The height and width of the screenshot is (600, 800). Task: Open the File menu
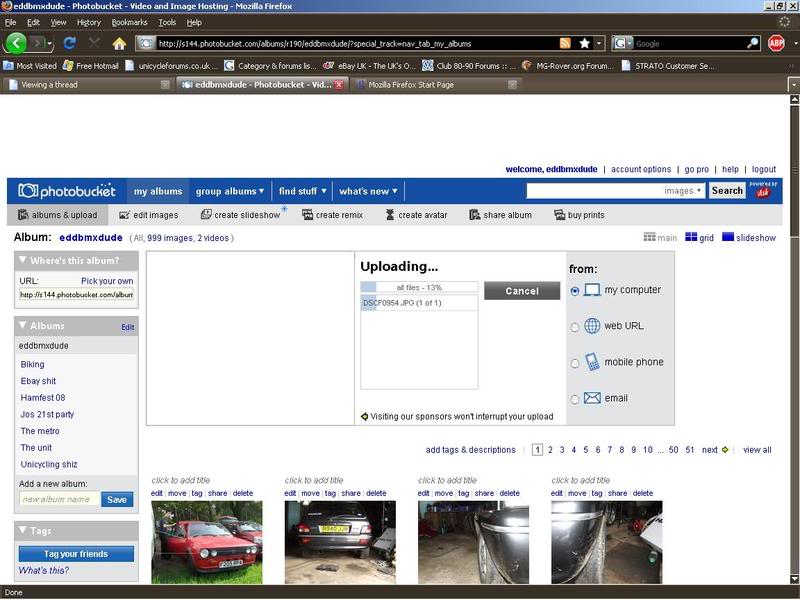(x=10, y=22)
